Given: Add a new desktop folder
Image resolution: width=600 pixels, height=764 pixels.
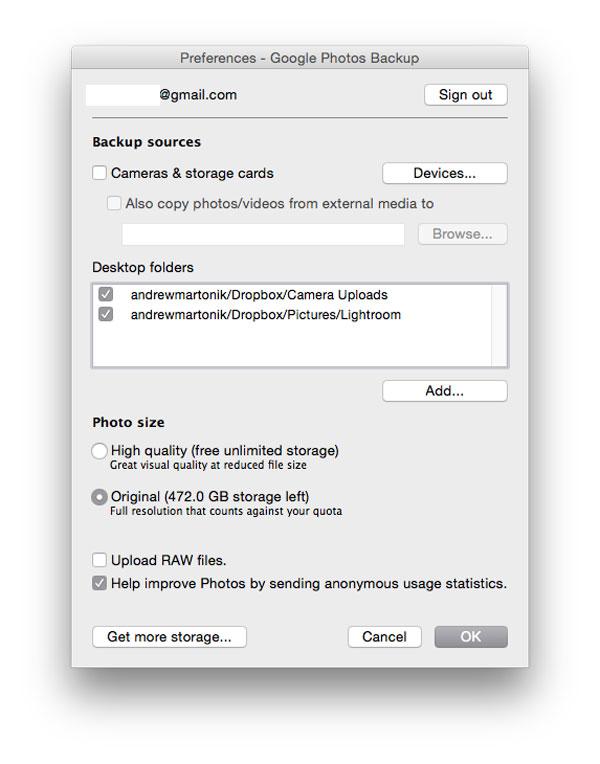Looking at the screenshot, I should point(445,391).
